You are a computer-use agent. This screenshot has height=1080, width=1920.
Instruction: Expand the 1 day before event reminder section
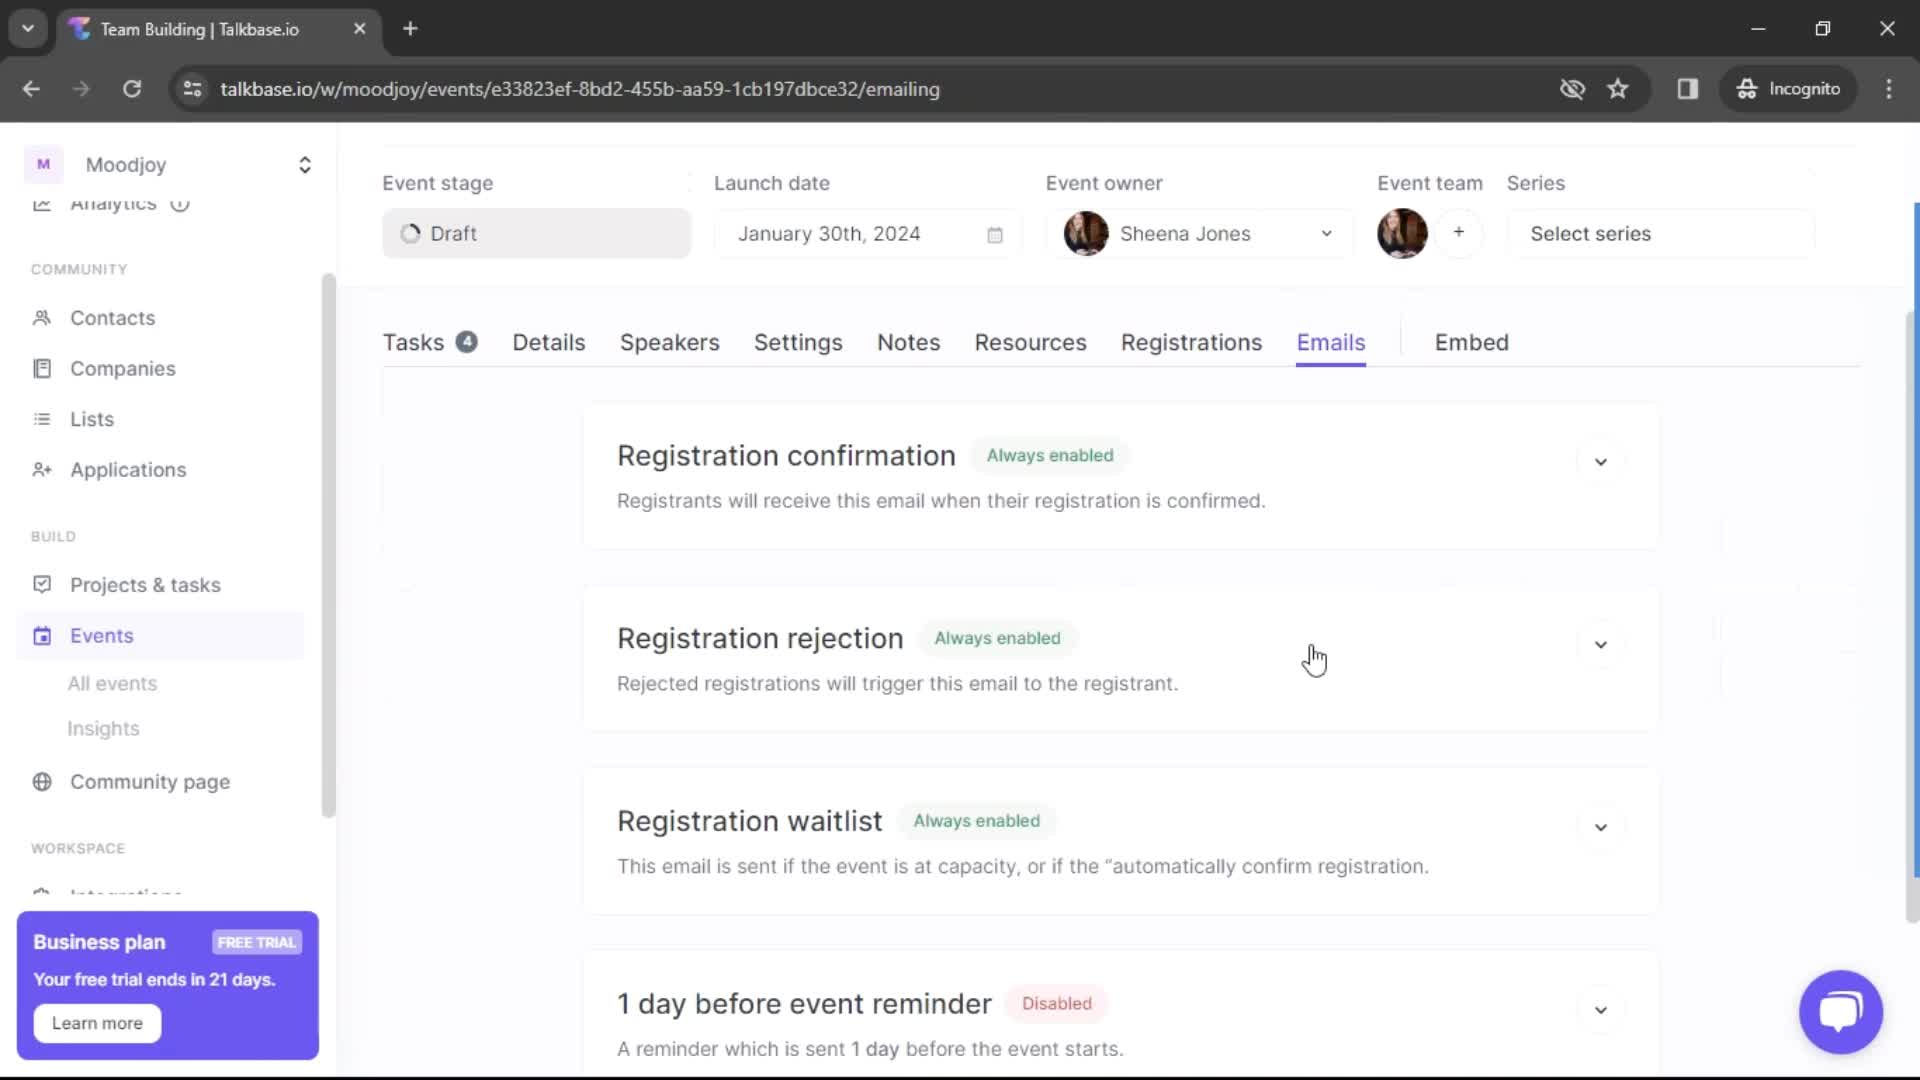1601,1009
